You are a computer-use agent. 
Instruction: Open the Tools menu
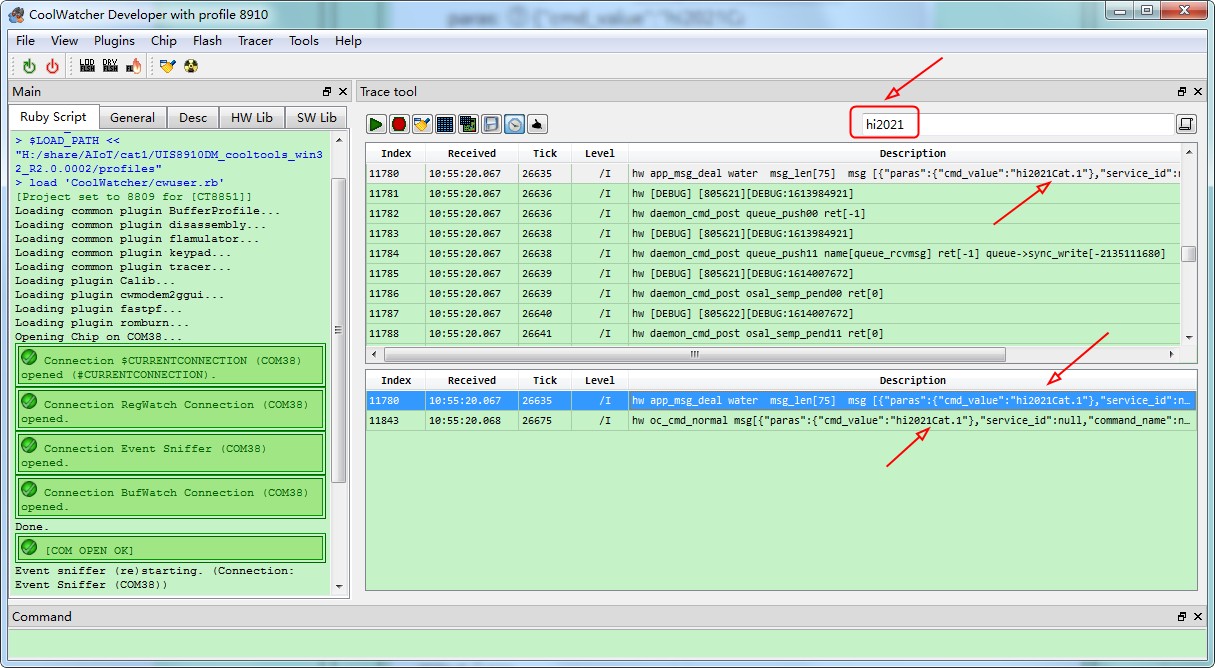click(x=304, y=41)
